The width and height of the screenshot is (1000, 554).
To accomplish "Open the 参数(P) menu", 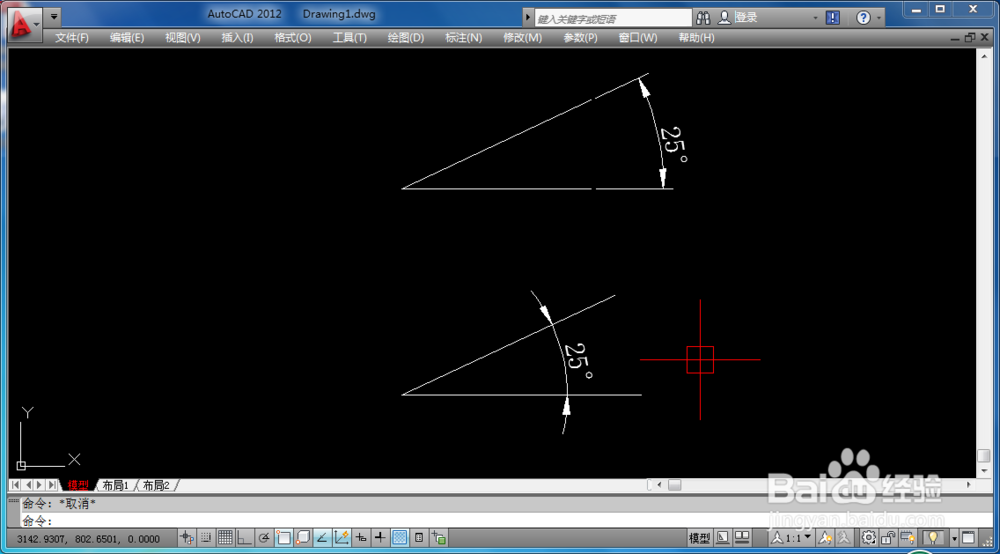I will point(580,38).
